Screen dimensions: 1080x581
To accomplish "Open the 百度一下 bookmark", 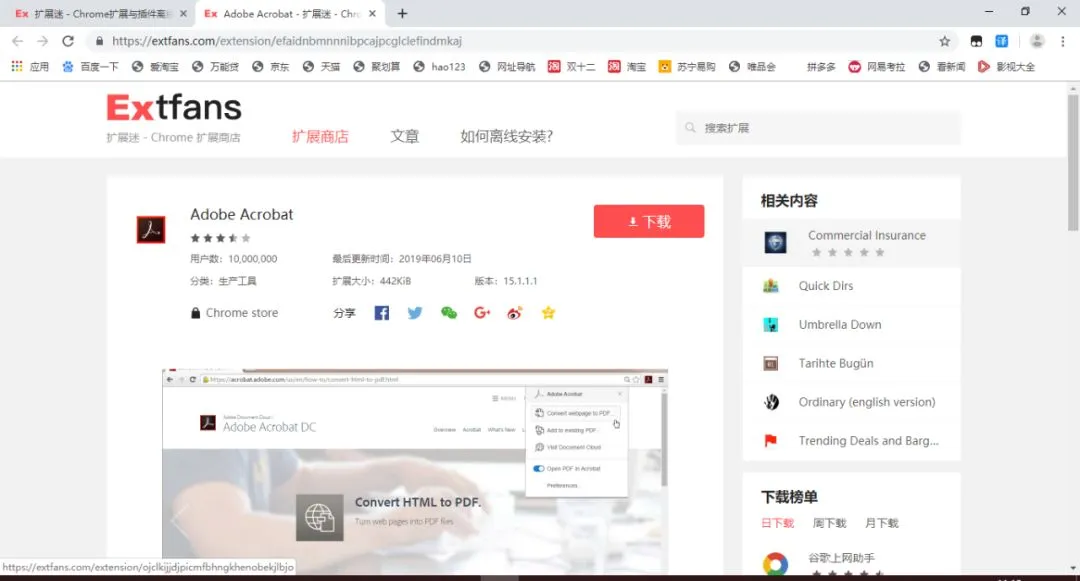I will 90,67.
